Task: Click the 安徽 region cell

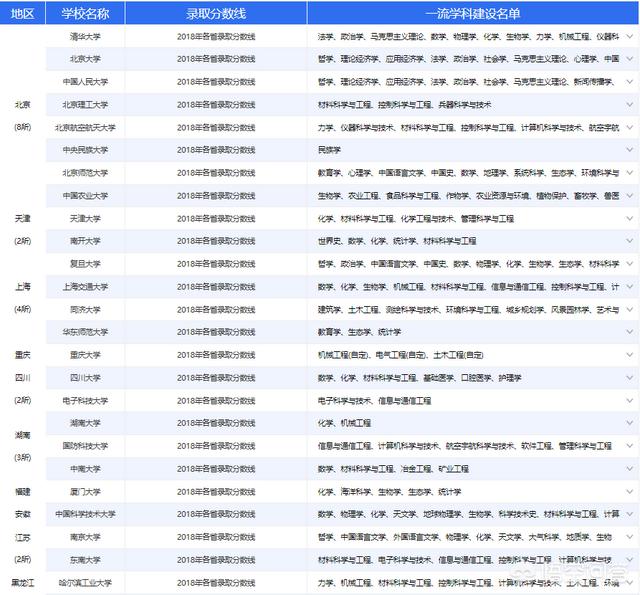Action: (x=22, y=514)
